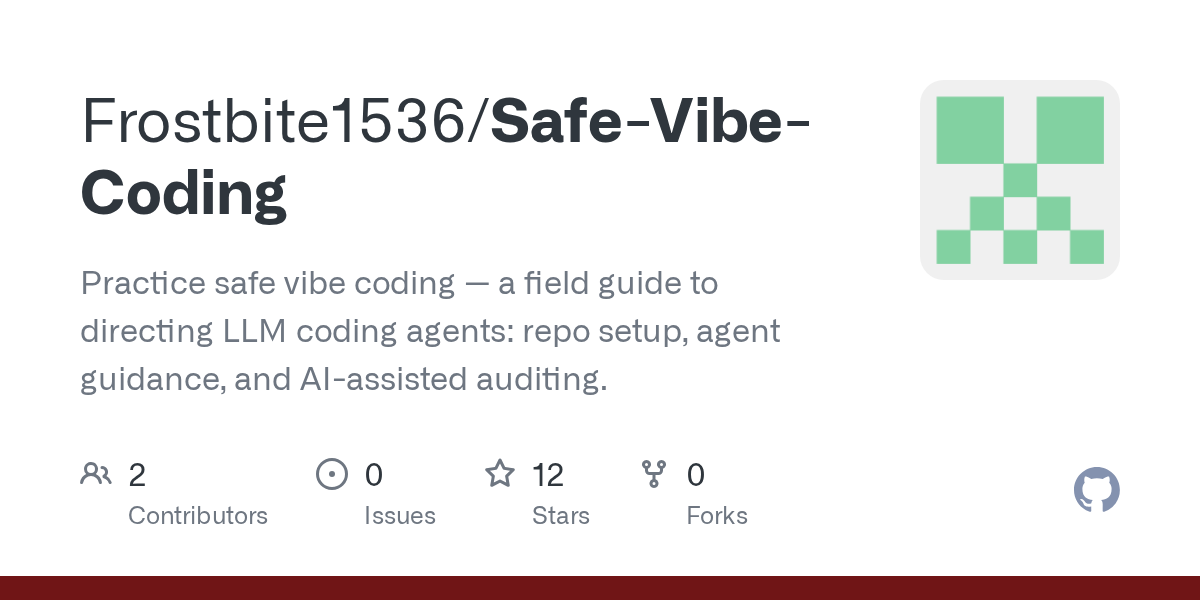Image resolution: width=1200 pixels, height=600 pixels.
Task: Click the Contributors people icon
Action: click(x=96, y=474)
